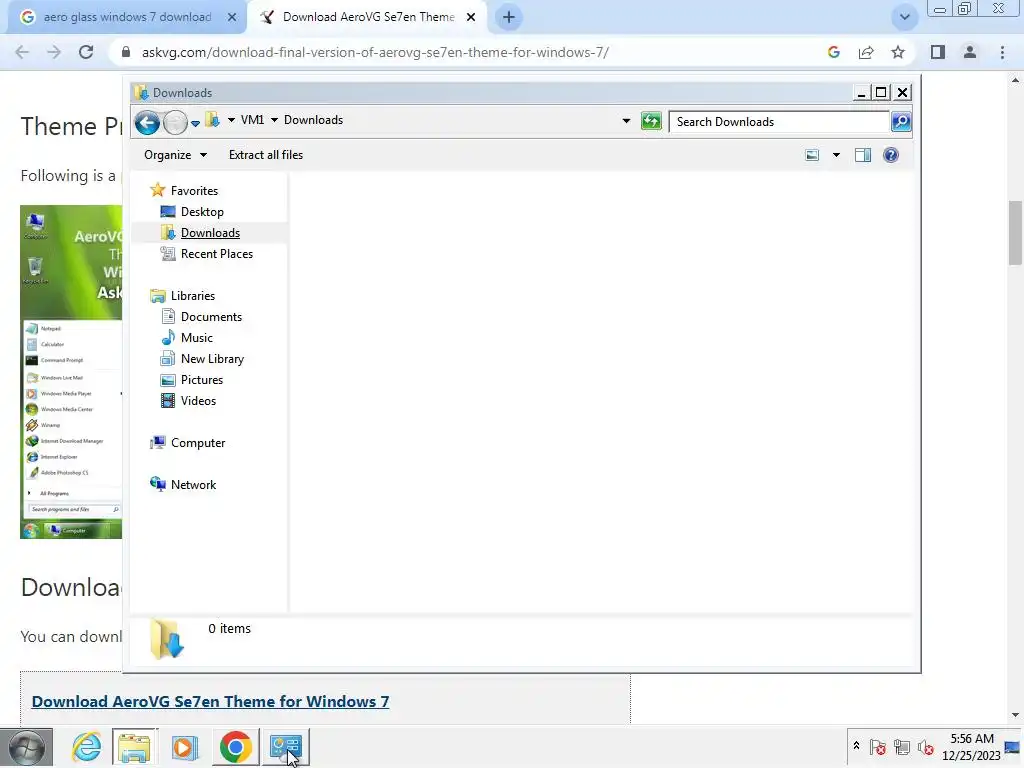Open explorer help icon
Image resolution: width=1024 pixels, height=768 pixels.
(891, 155)
